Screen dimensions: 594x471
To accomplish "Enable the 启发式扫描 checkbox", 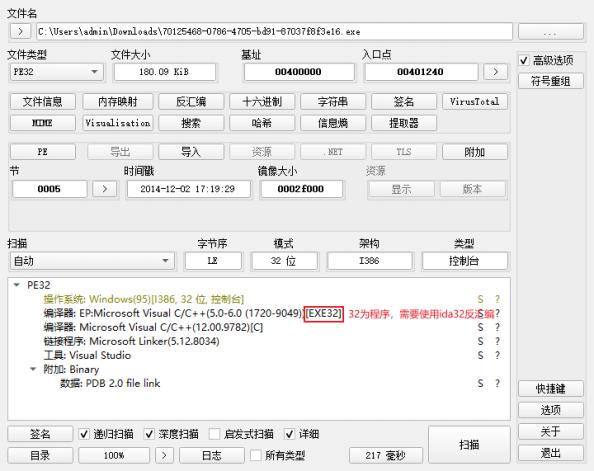I will (214, 434).
